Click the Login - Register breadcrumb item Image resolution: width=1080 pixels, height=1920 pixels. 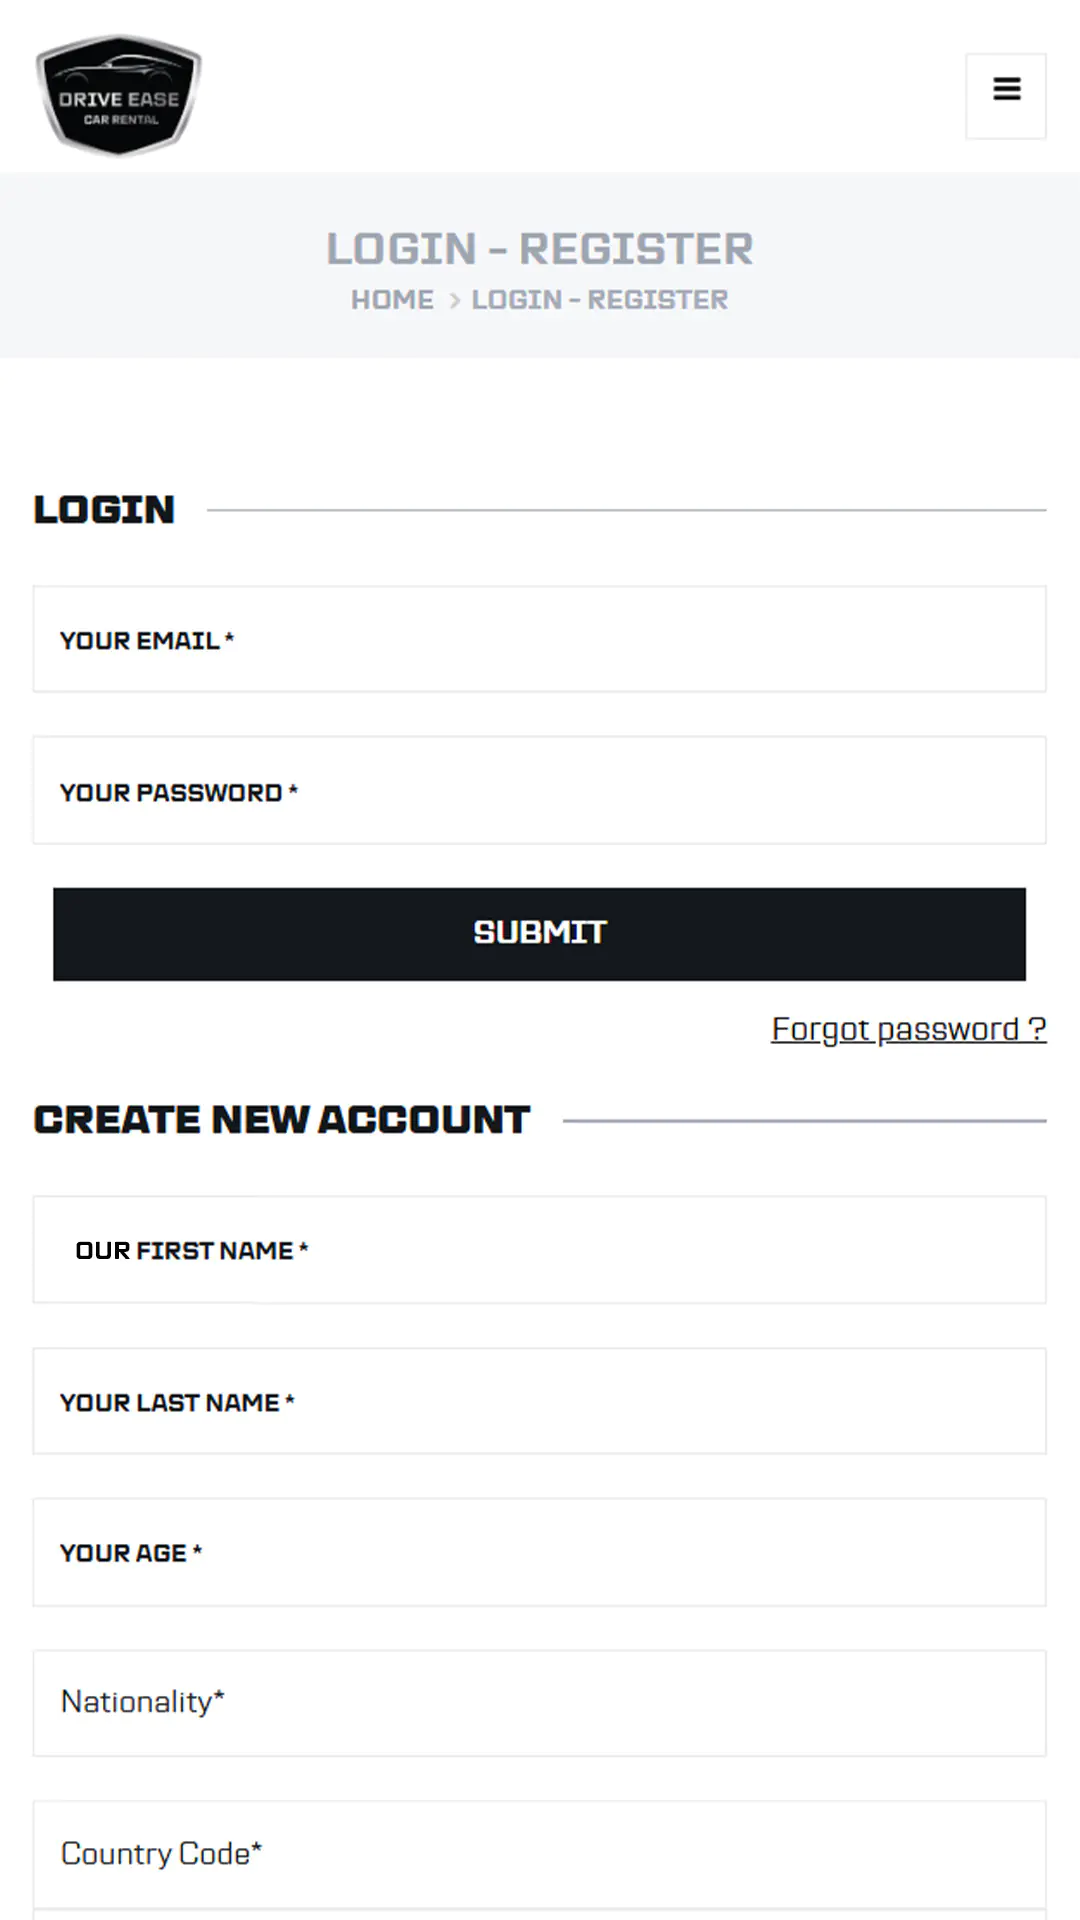click(600, 300)
